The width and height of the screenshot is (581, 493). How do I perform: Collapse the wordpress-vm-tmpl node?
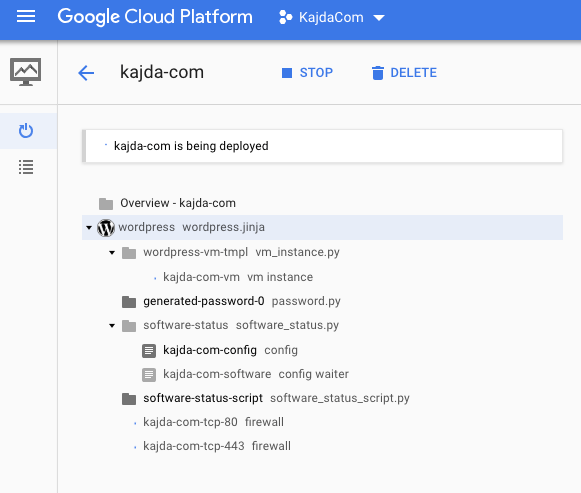click(112, 253)
